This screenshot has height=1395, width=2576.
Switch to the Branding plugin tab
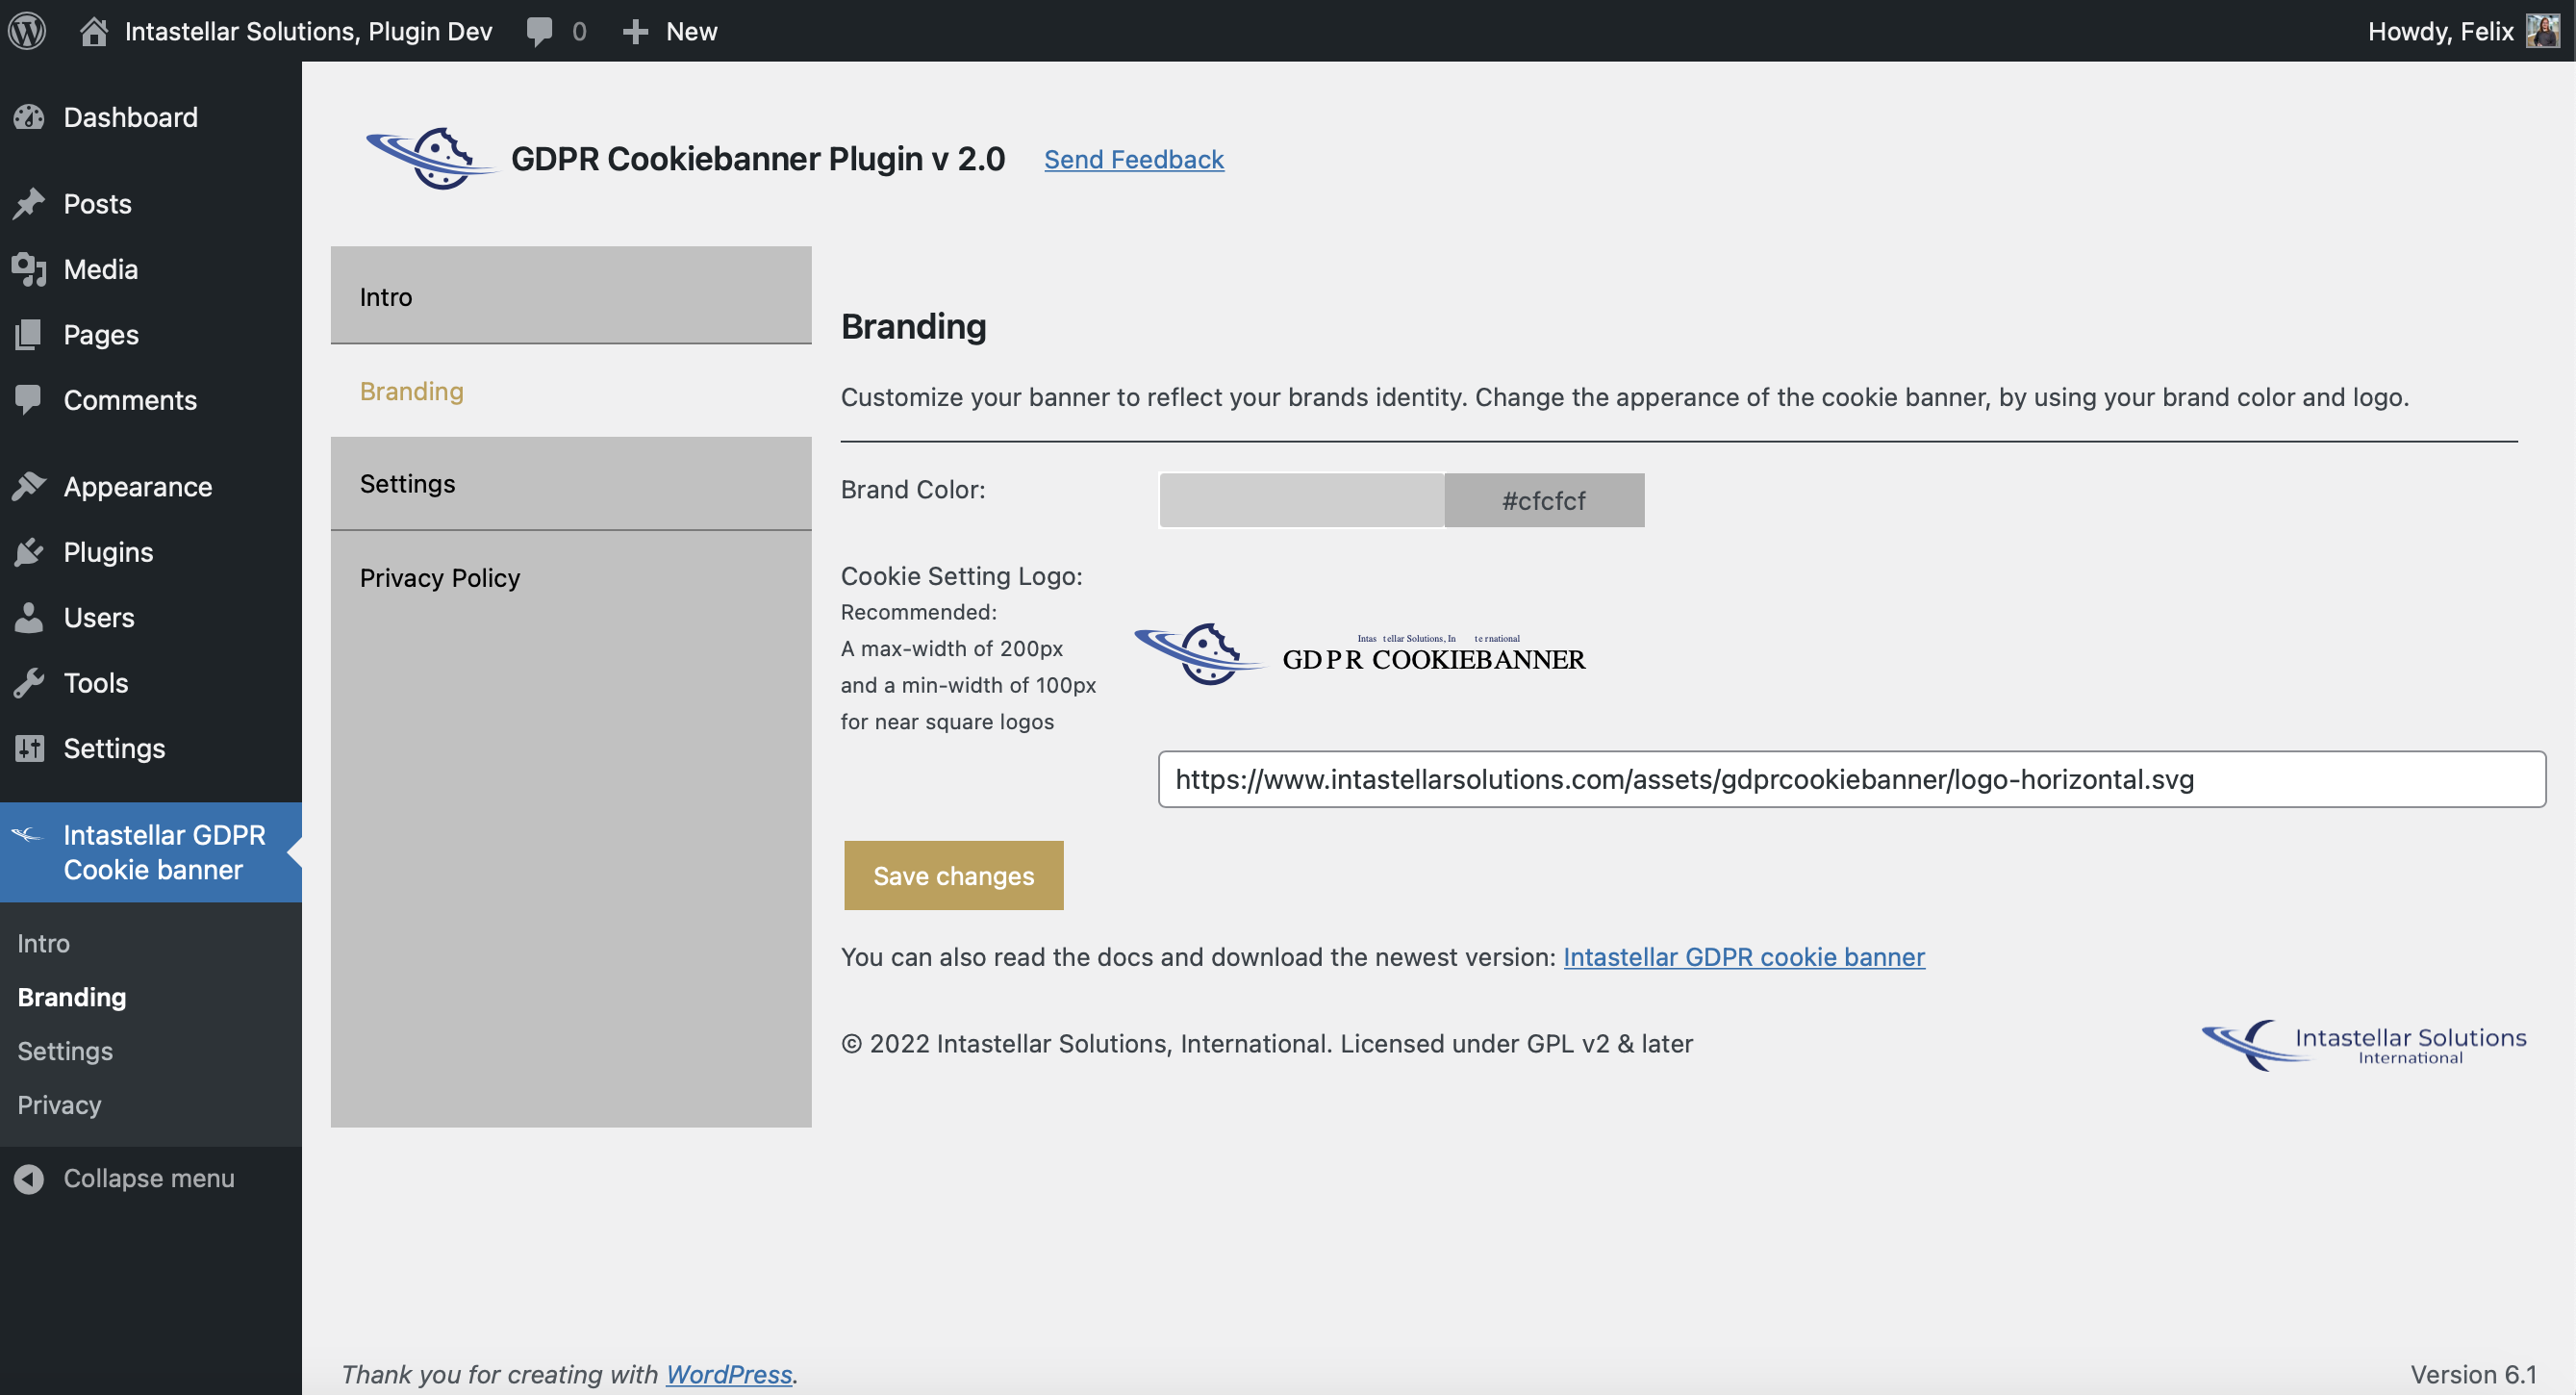tap(571, 391)
